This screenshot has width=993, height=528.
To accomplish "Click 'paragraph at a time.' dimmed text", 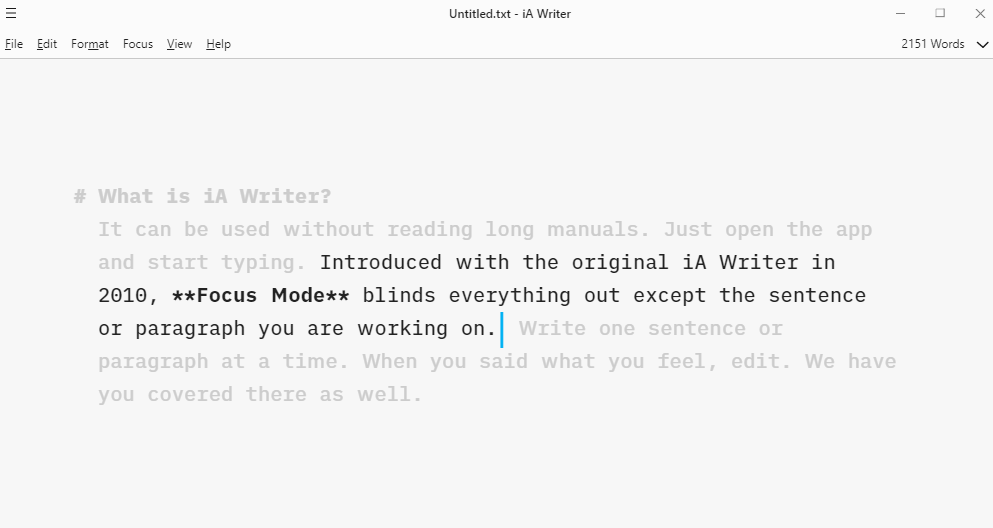I will 224,361.
